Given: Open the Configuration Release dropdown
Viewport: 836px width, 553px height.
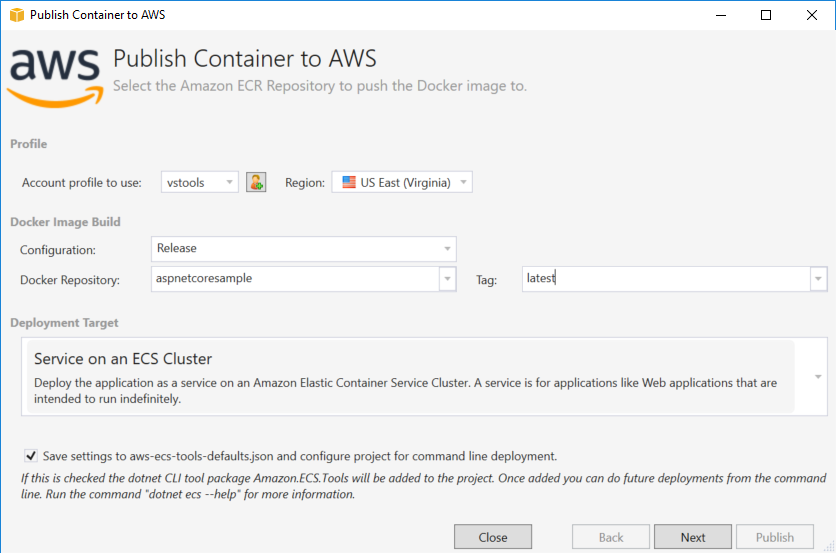Looking at the screenshot, I should click(447, 248).
